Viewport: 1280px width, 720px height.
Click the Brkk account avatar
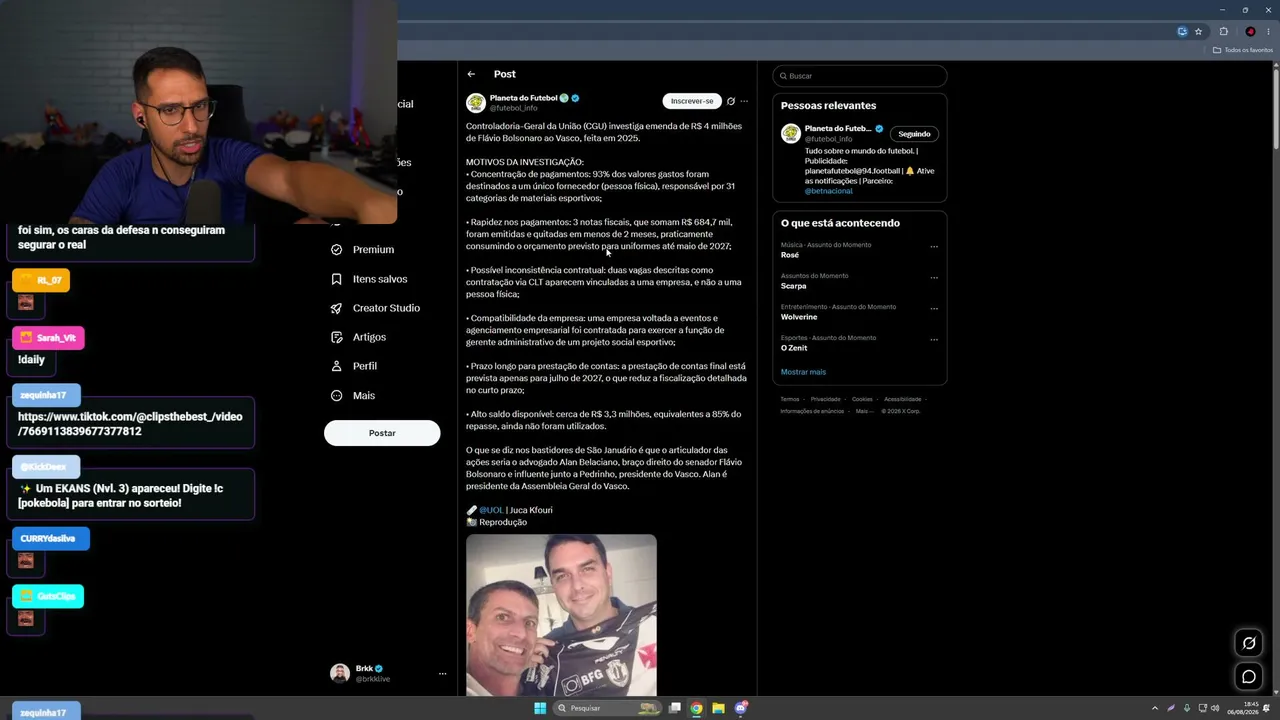coord(340,673)
